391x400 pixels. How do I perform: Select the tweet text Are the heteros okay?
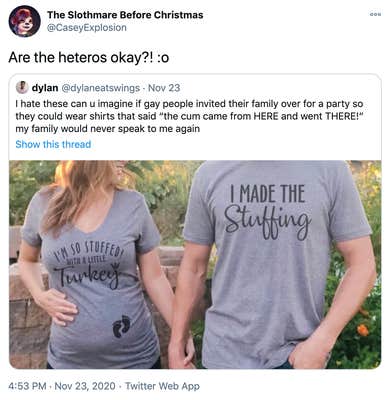(x=89, y=58)
